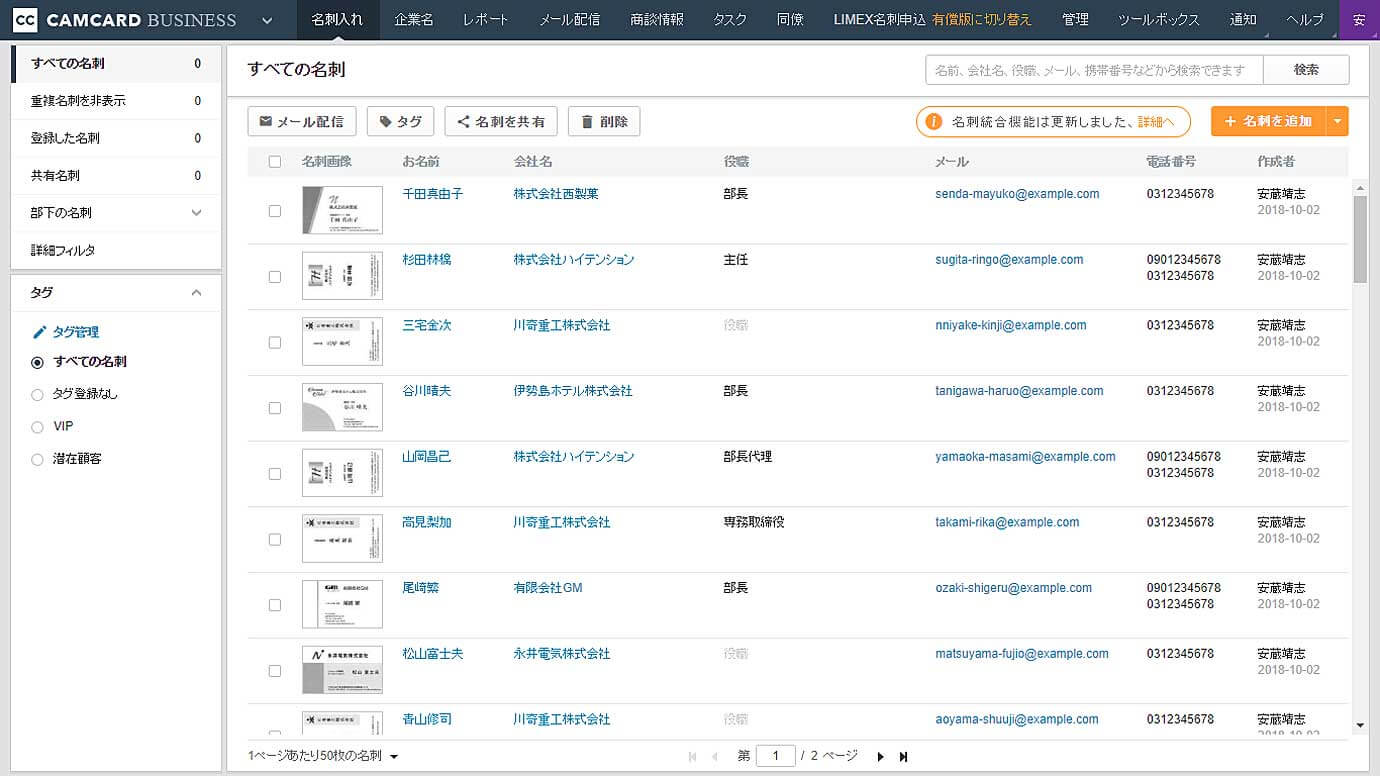Click the pencil icon beside タグ管理
Viewport: 1380px width, 776px height.
point(40,332)
